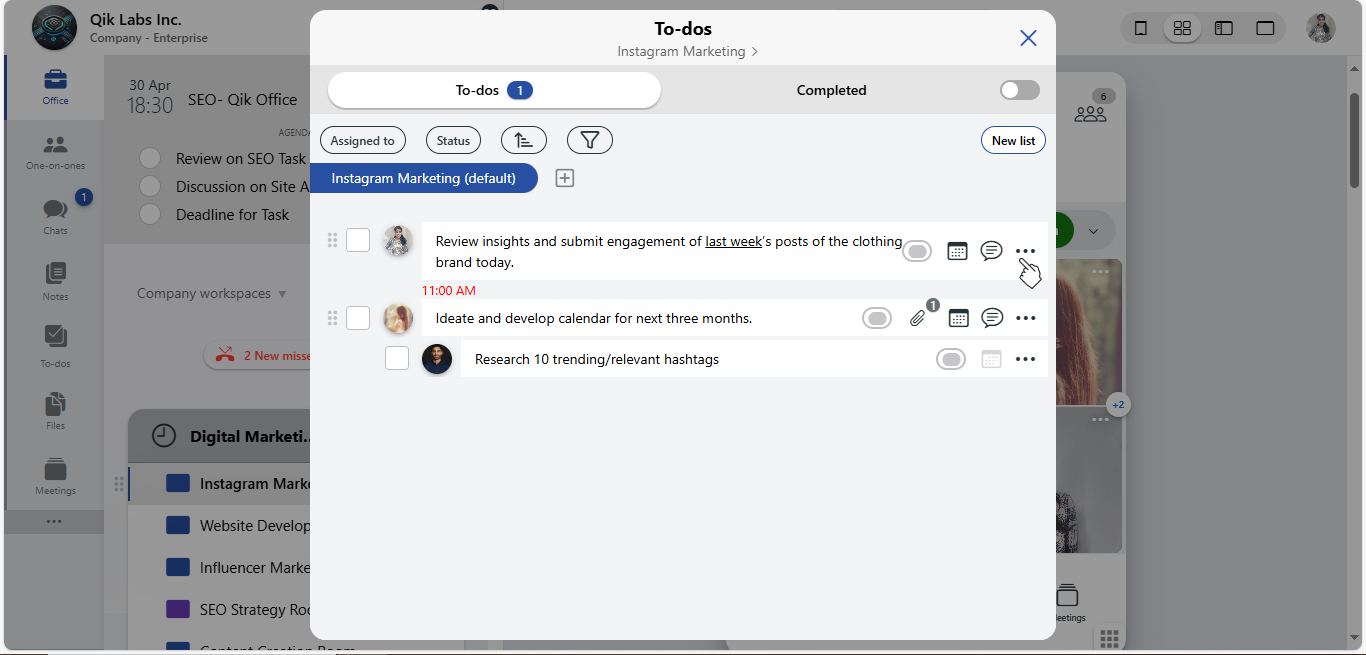Toggle status pill on Ideate calendar to-do

877,318
